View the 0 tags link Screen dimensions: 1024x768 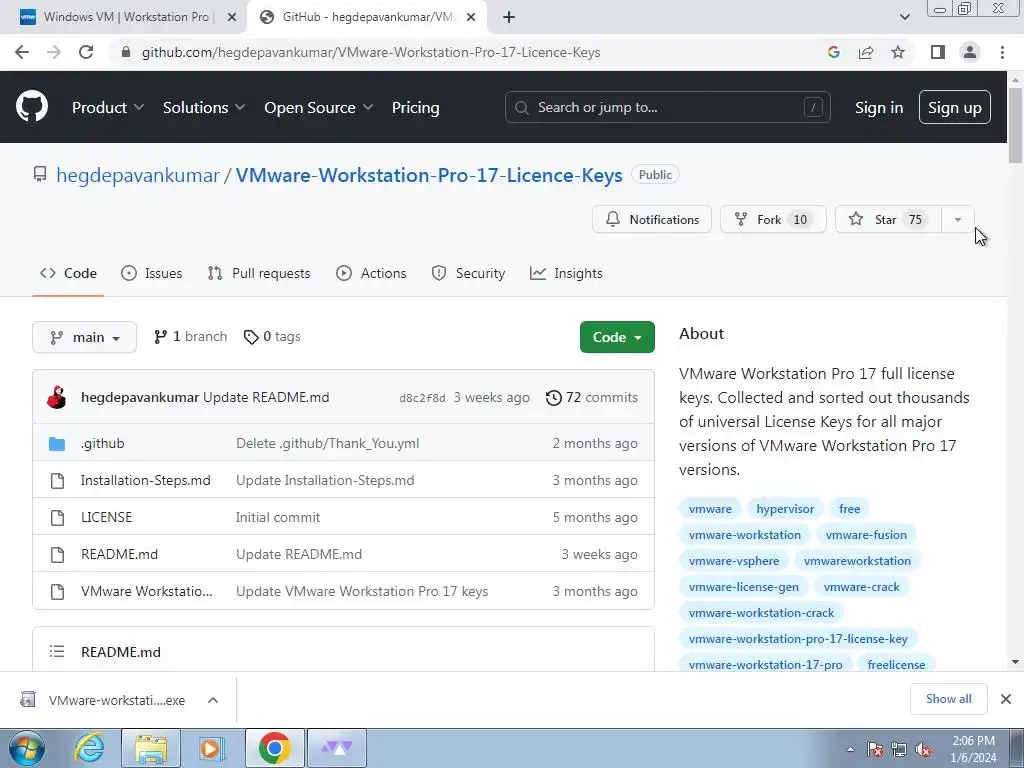coord(272,337)
